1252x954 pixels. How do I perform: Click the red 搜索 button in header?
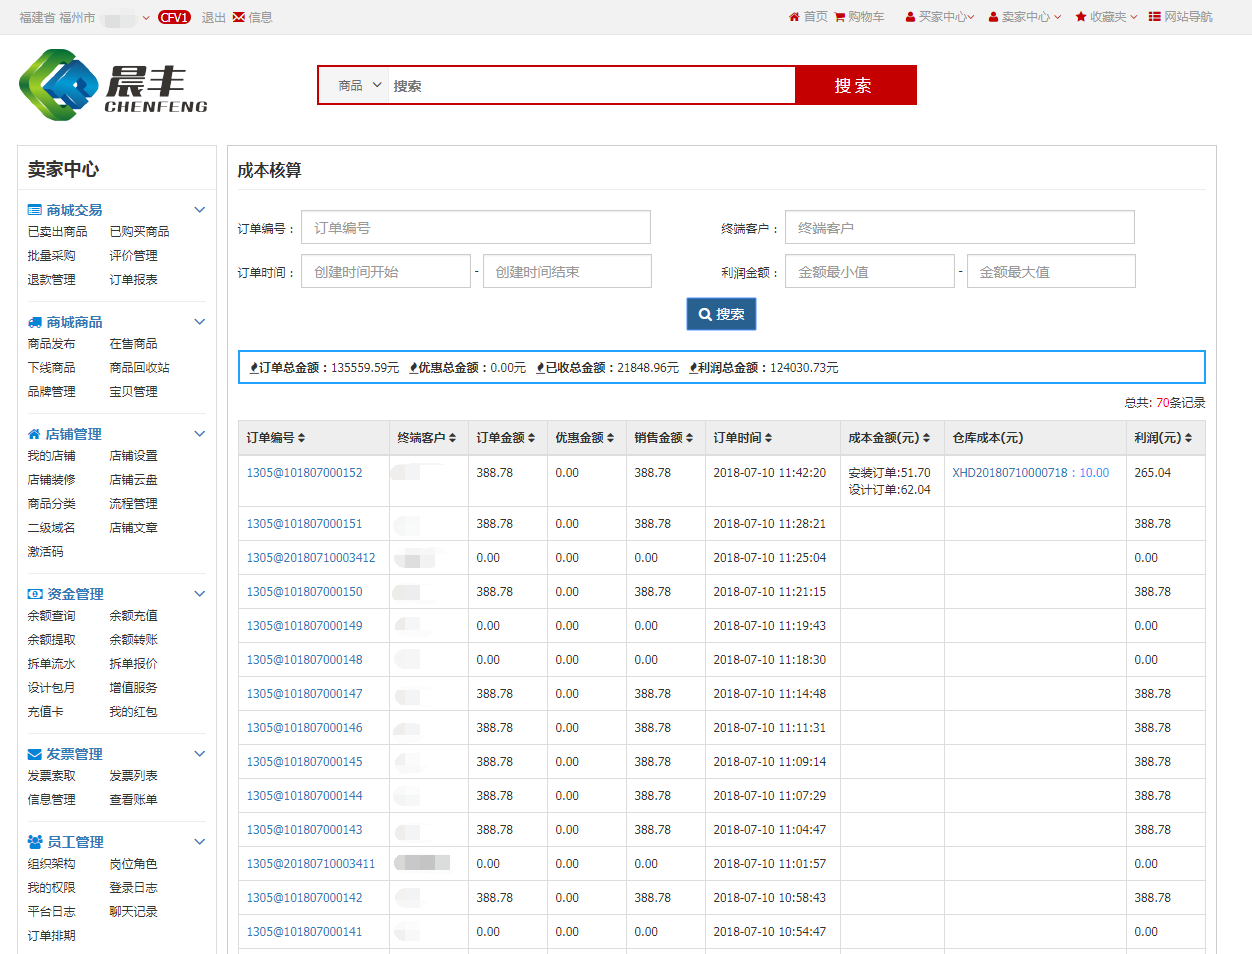click(x=855, y=86)
